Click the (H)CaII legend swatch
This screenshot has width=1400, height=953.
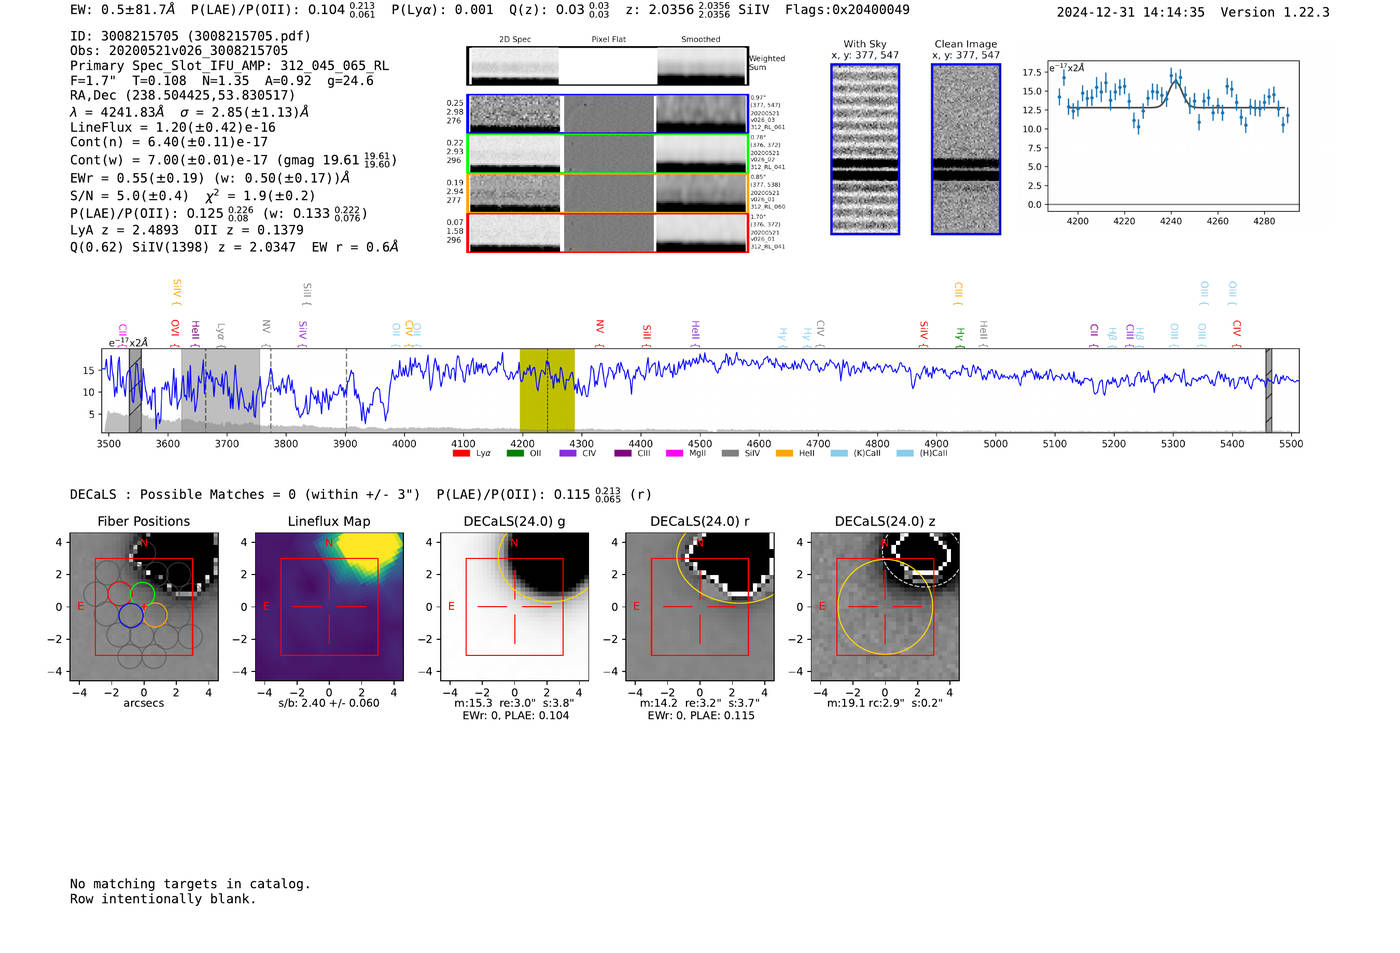click(x=905, y=453)
